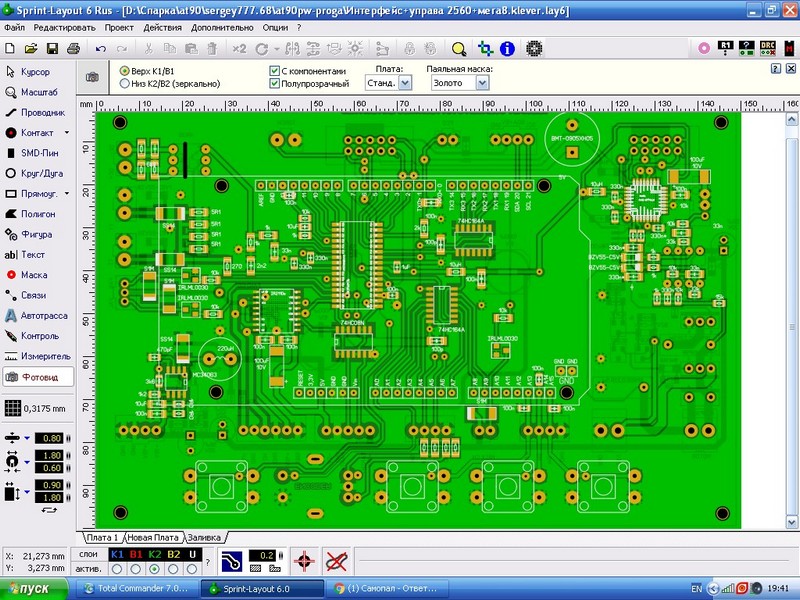Expand the Контакт tool options arrow
The image size is (800, 600).
[x=67, y=133]
